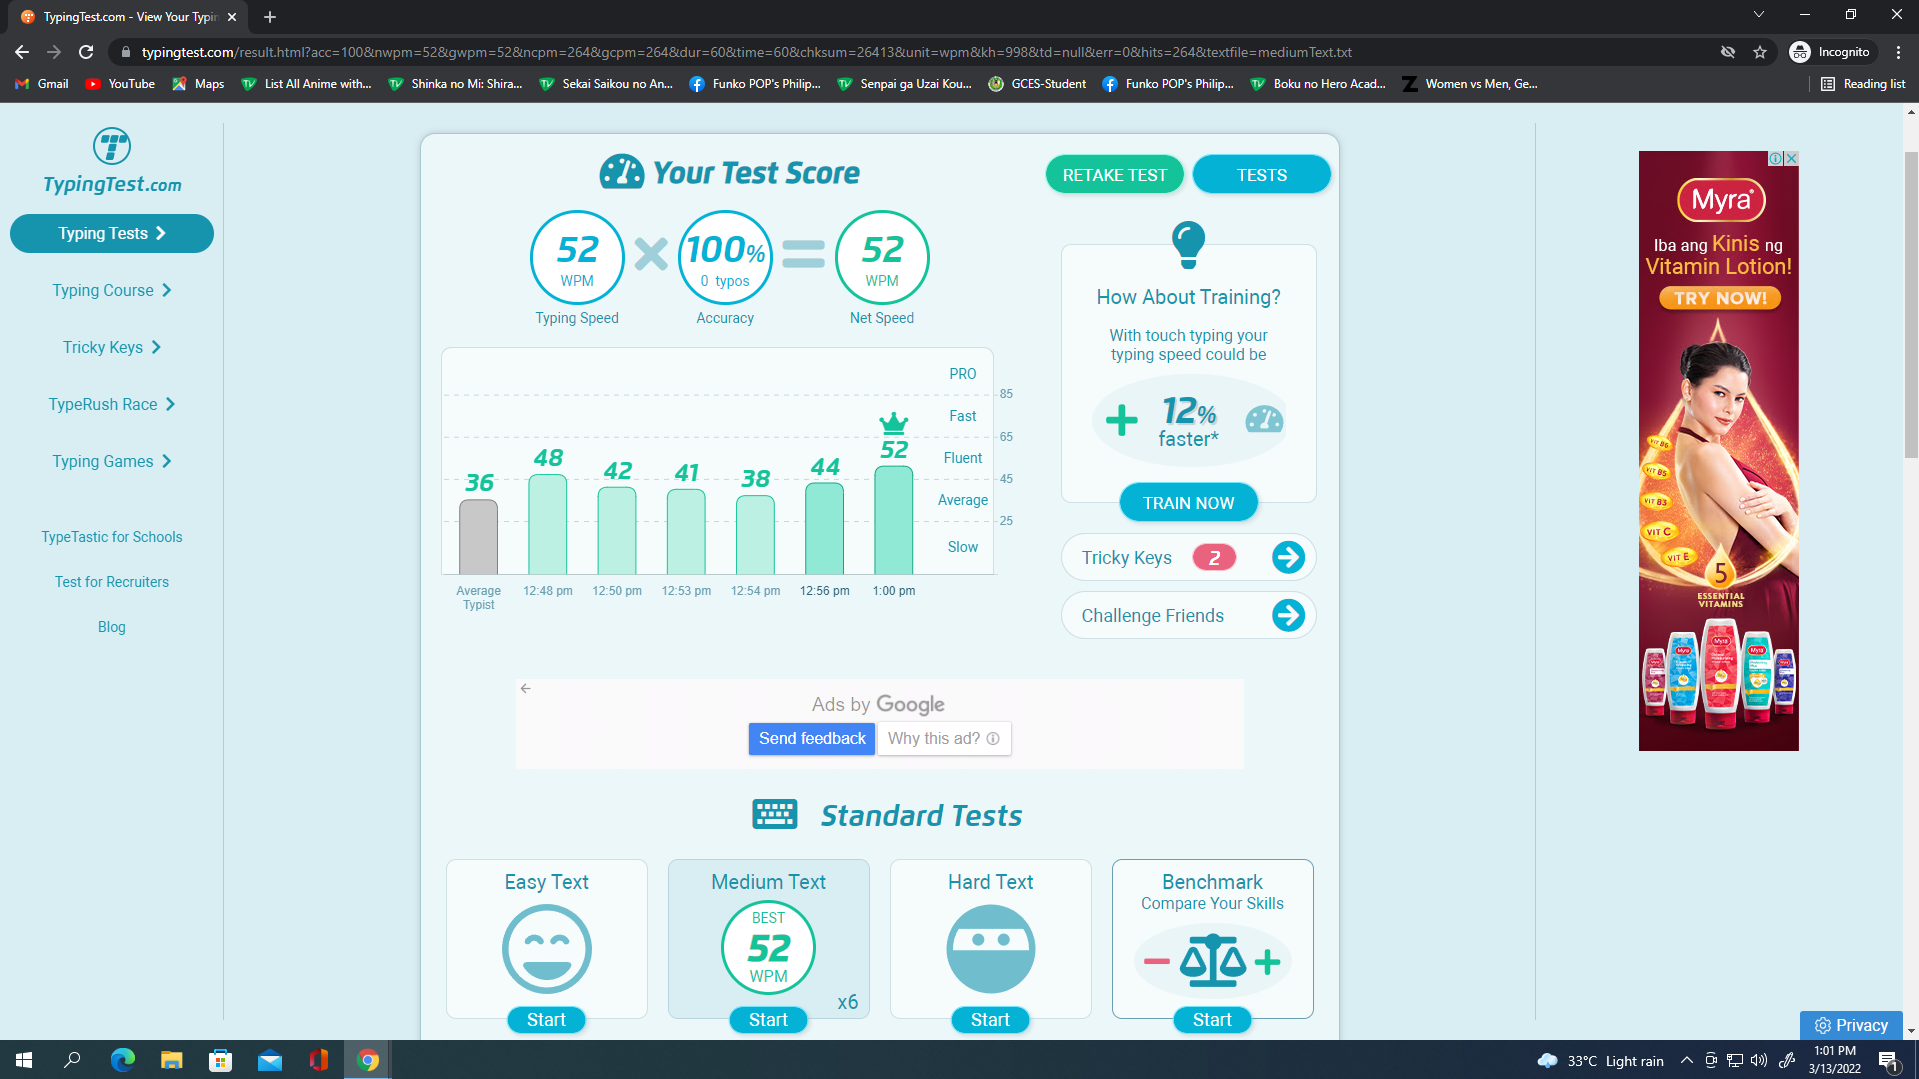Expand the Typing Tests menu
The height and width of the screenshot is (1079, 1919).
click(112, 233)
